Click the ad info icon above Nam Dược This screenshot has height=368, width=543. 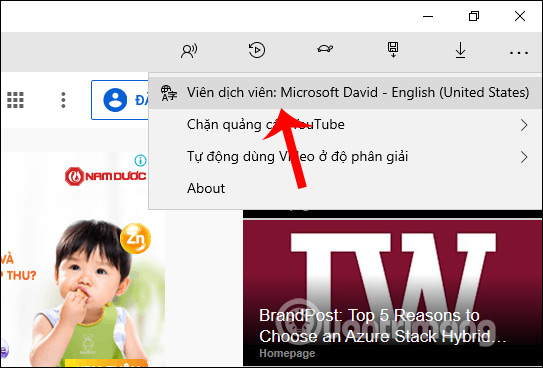tap(140, 160)
